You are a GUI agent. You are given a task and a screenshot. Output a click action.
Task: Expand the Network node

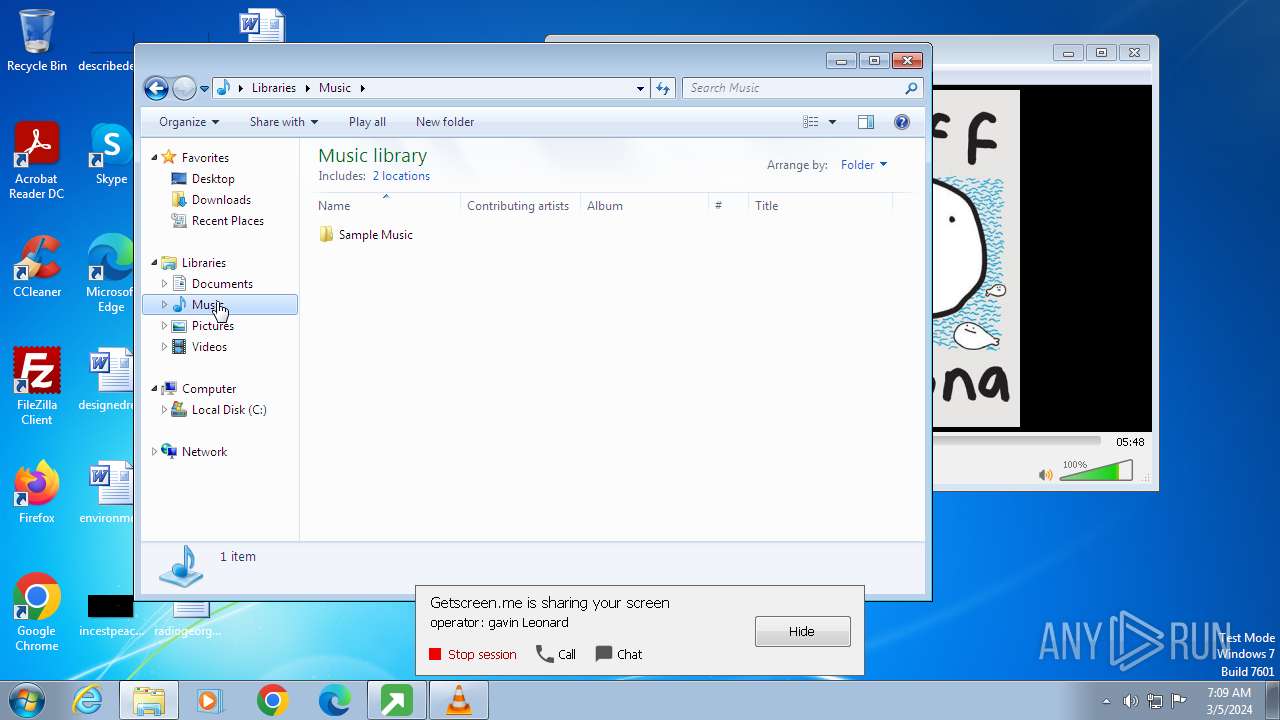click(x=155, y=452)
